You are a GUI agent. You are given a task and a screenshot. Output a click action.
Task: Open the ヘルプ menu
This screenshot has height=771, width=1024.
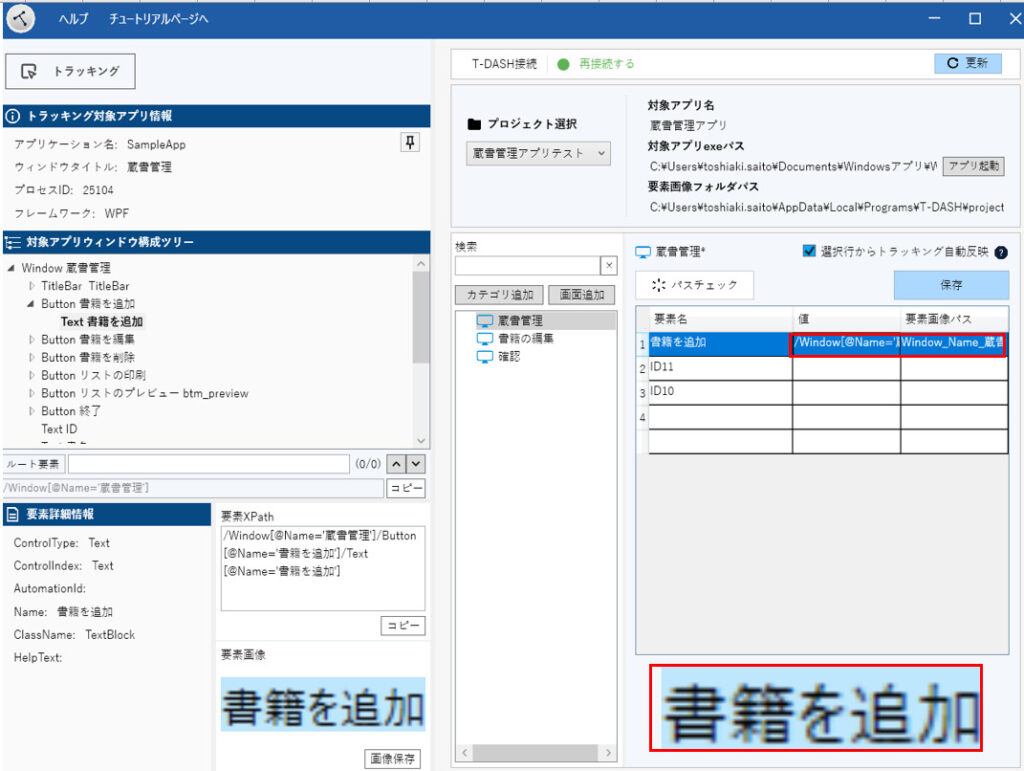coord(73,20)
